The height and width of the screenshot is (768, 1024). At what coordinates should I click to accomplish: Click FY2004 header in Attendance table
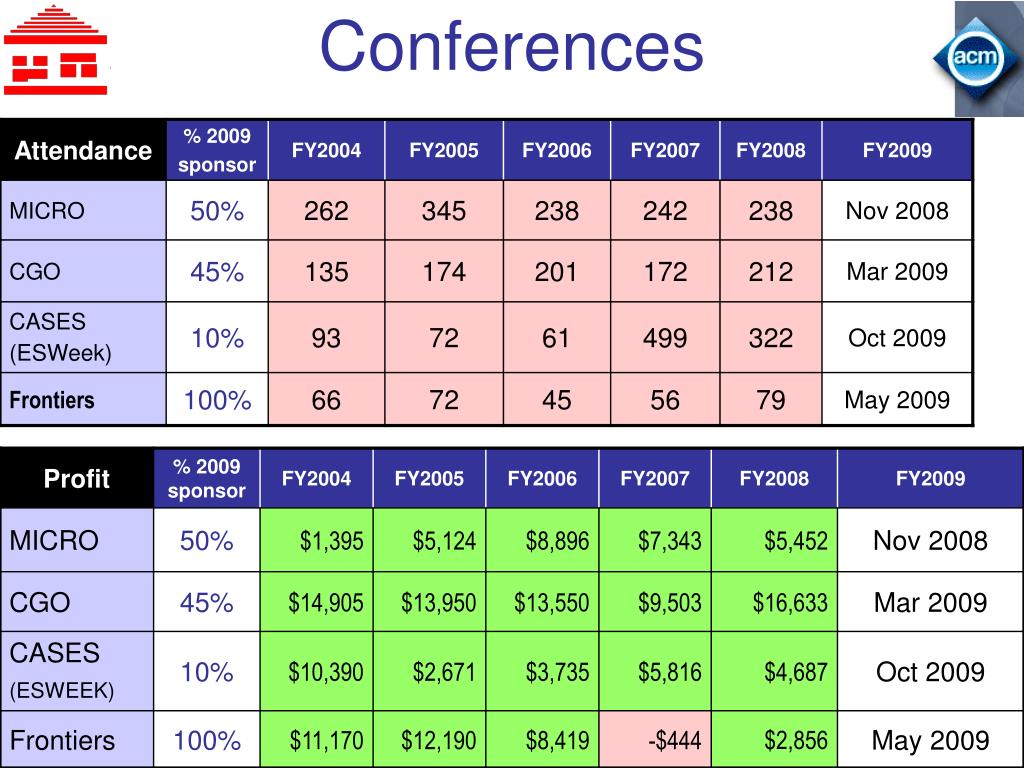327,150
